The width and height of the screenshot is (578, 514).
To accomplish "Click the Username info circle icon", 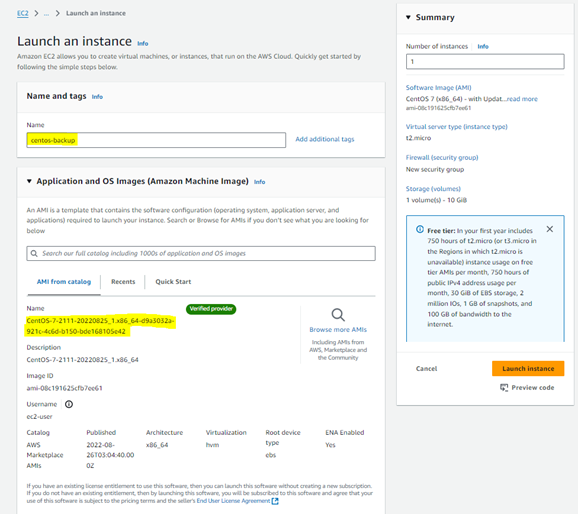I will coord(69,404).
